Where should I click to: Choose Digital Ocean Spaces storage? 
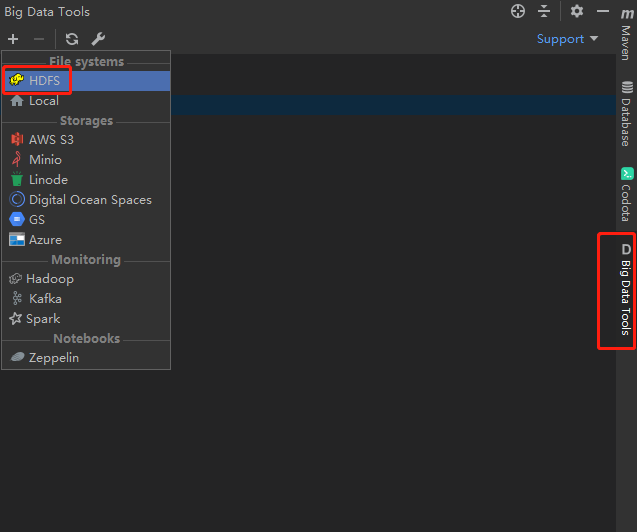tap(86, 200)
